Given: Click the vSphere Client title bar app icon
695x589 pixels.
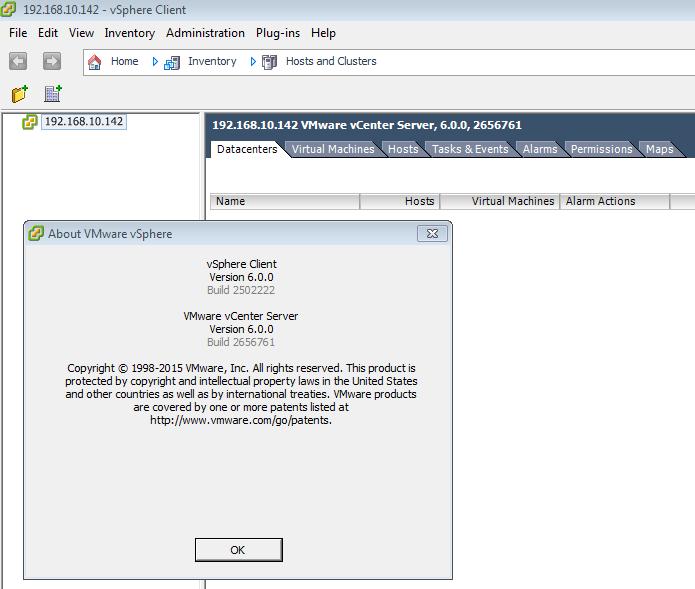Looking at the screenshot, I should pos(8,9).
